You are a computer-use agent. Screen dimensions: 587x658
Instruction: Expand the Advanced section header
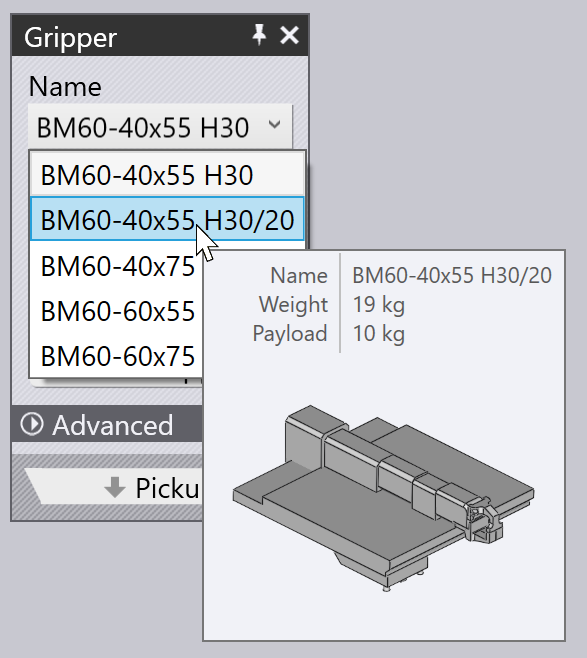(107, 424)
